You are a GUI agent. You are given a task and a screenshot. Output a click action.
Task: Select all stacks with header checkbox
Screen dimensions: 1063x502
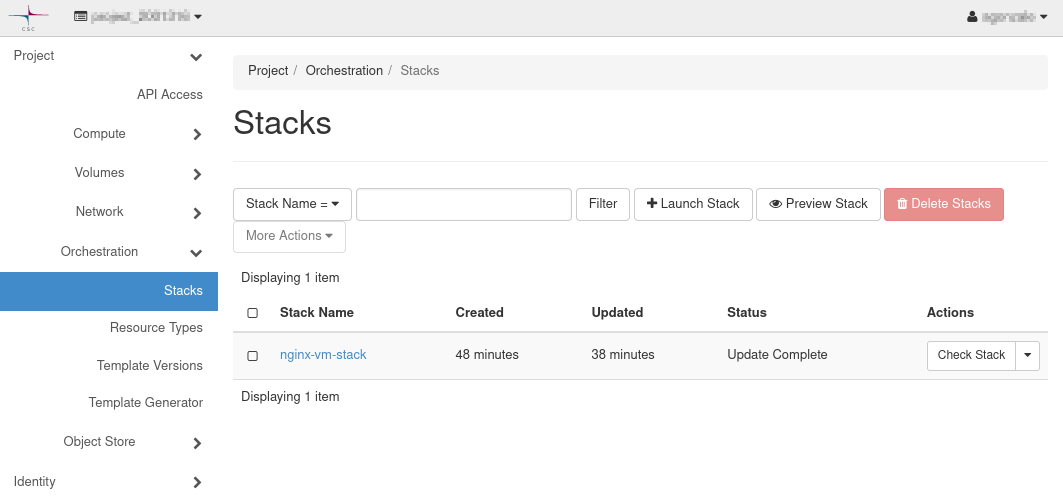[253, 313]
